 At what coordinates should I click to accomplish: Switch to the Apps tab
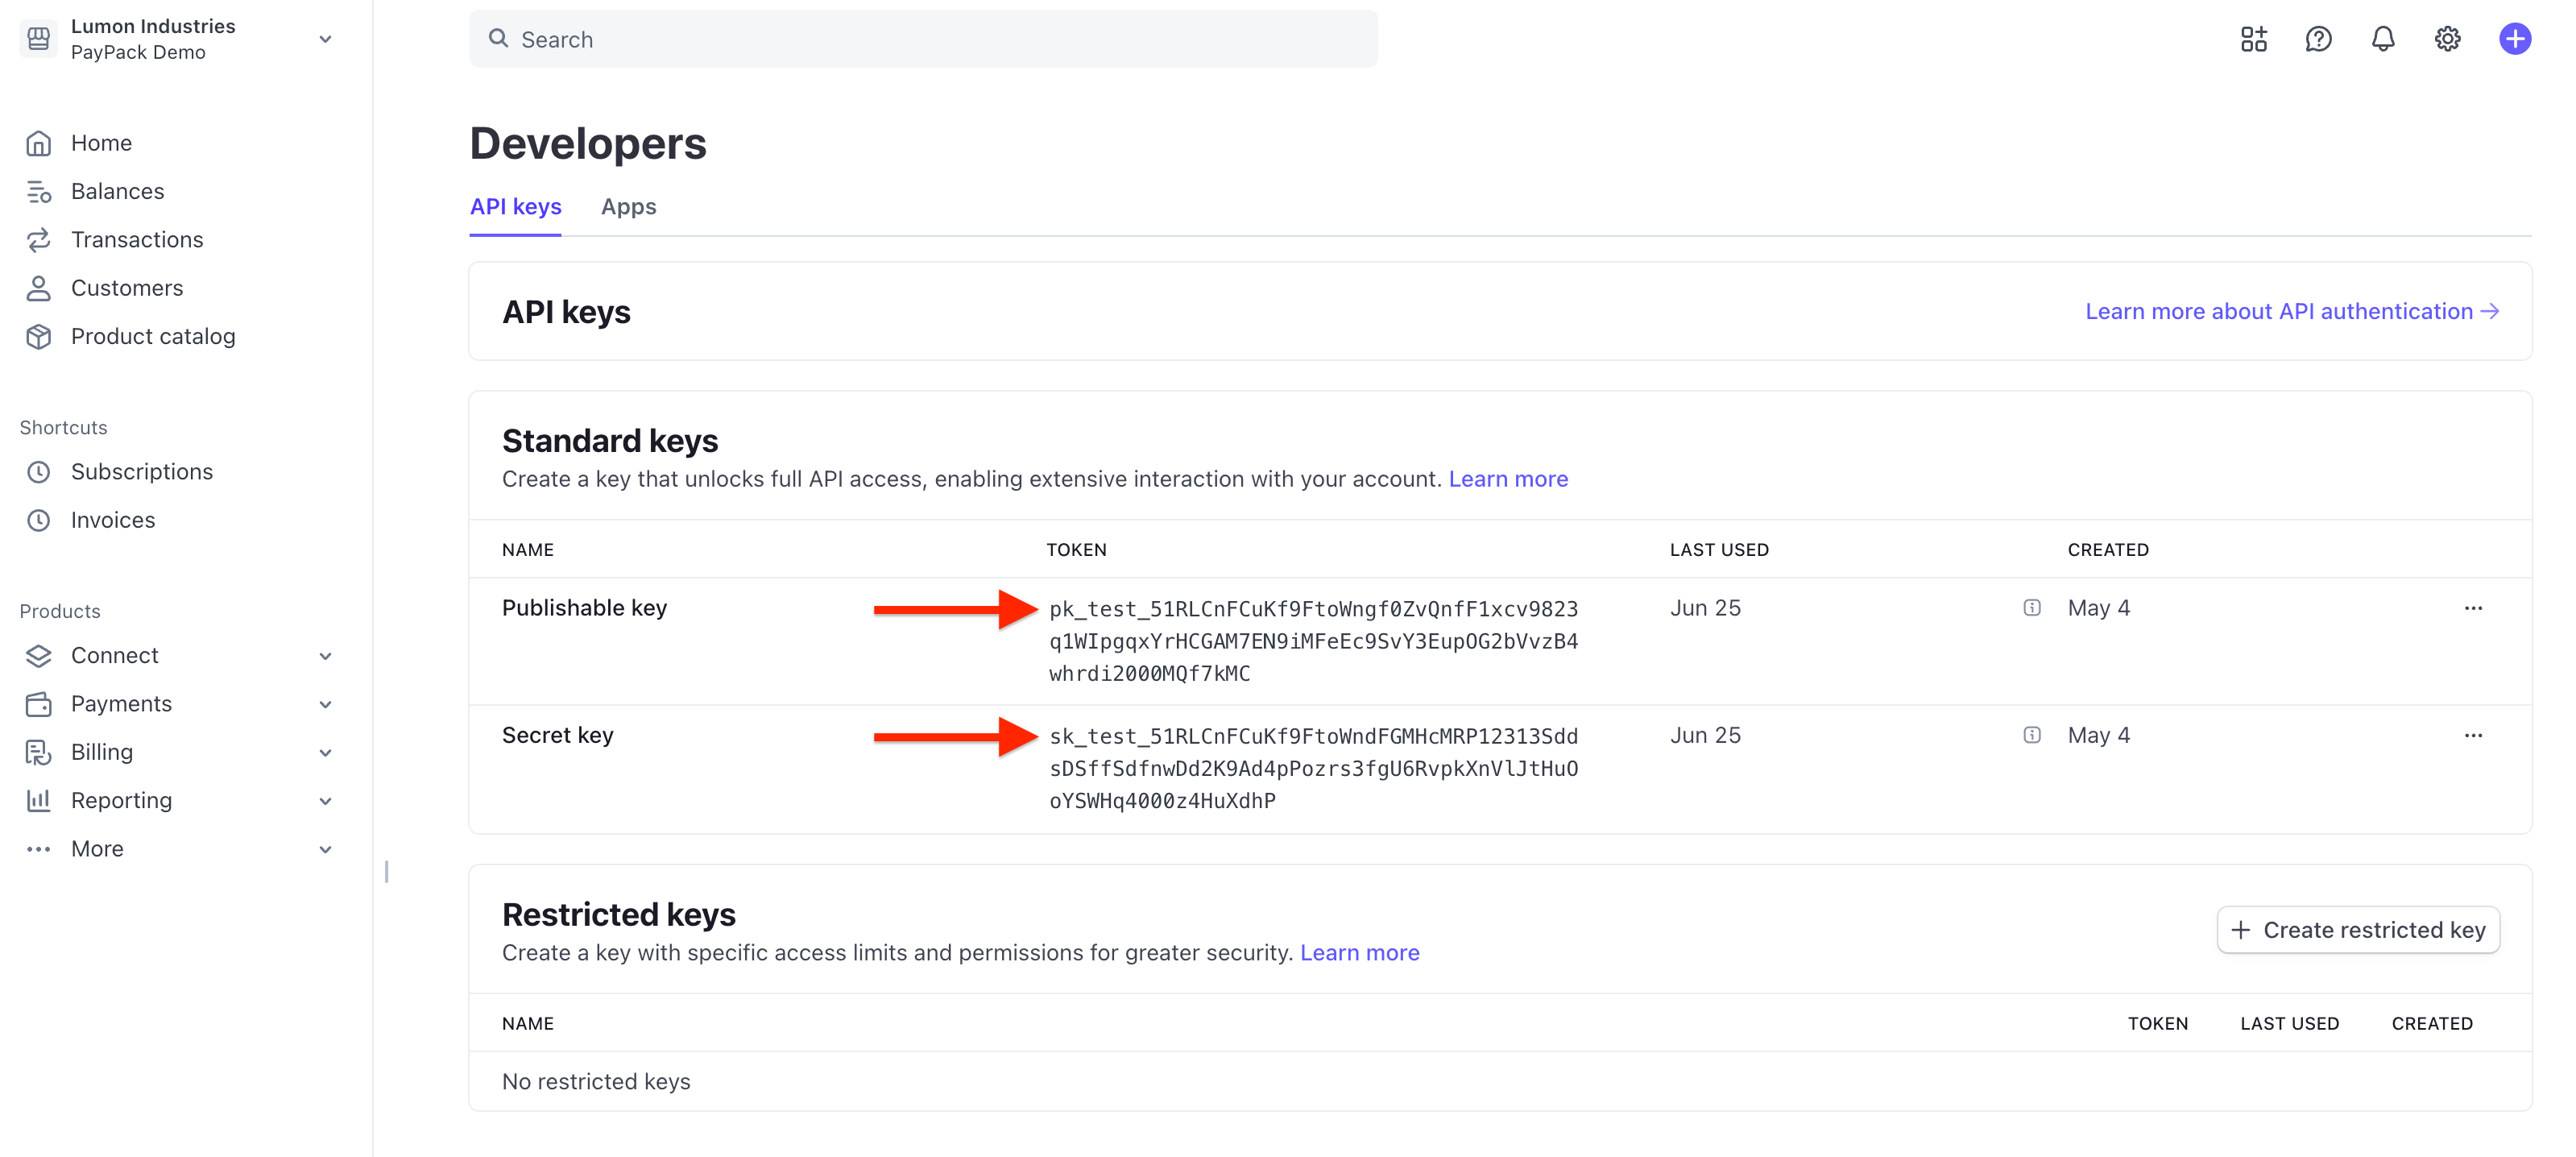[x=628, y=207]
